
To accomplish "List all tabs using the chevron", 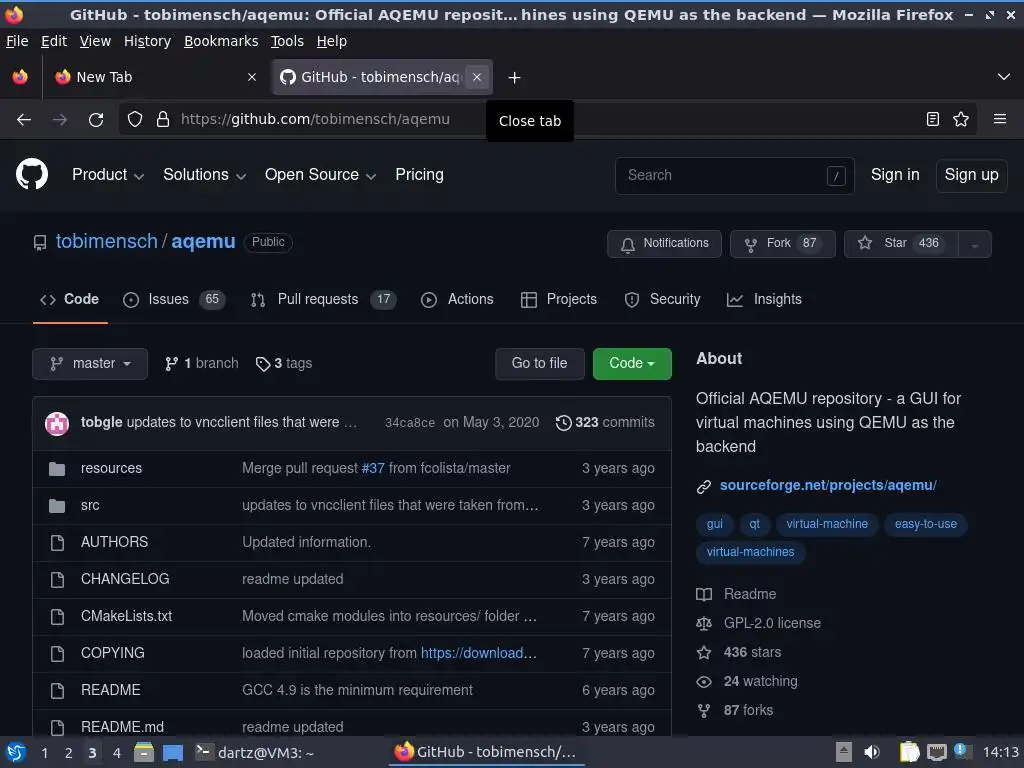I will coord(1004,77).
